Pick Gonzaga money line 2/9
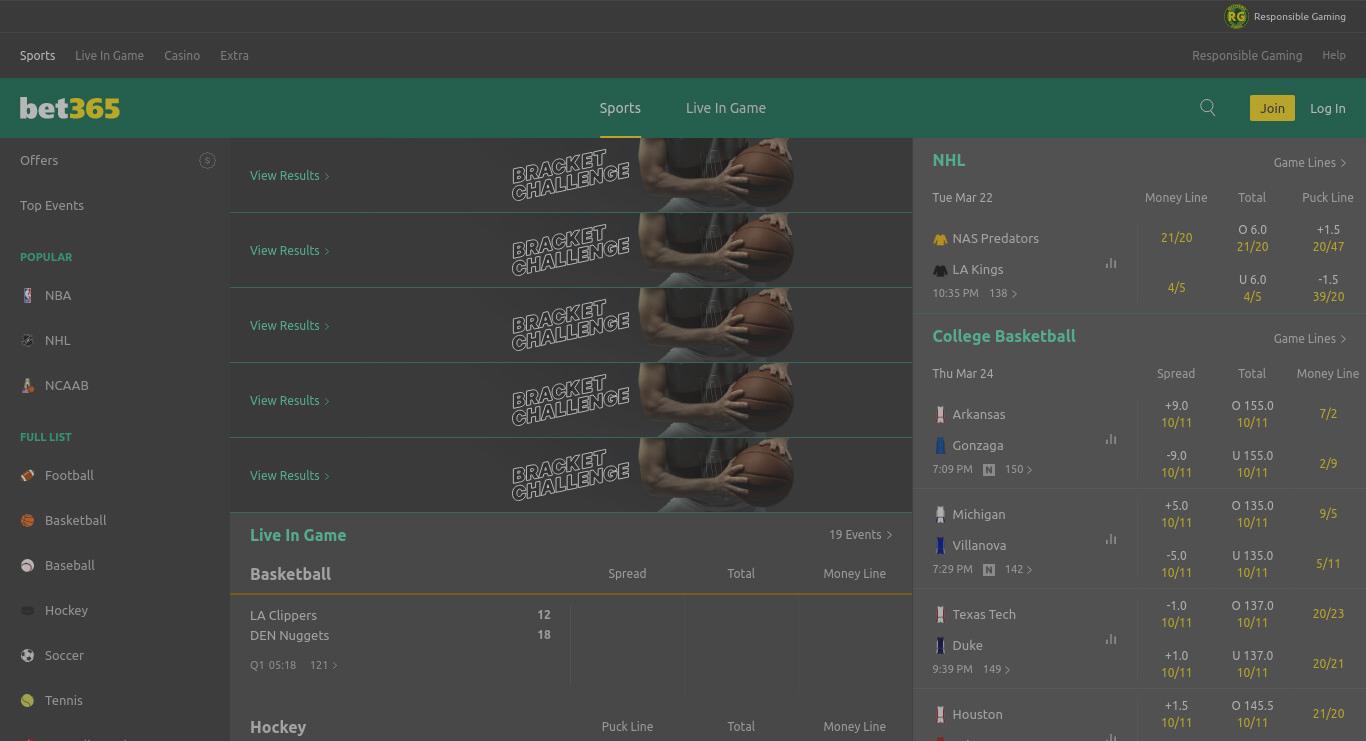 (1328, 464)
